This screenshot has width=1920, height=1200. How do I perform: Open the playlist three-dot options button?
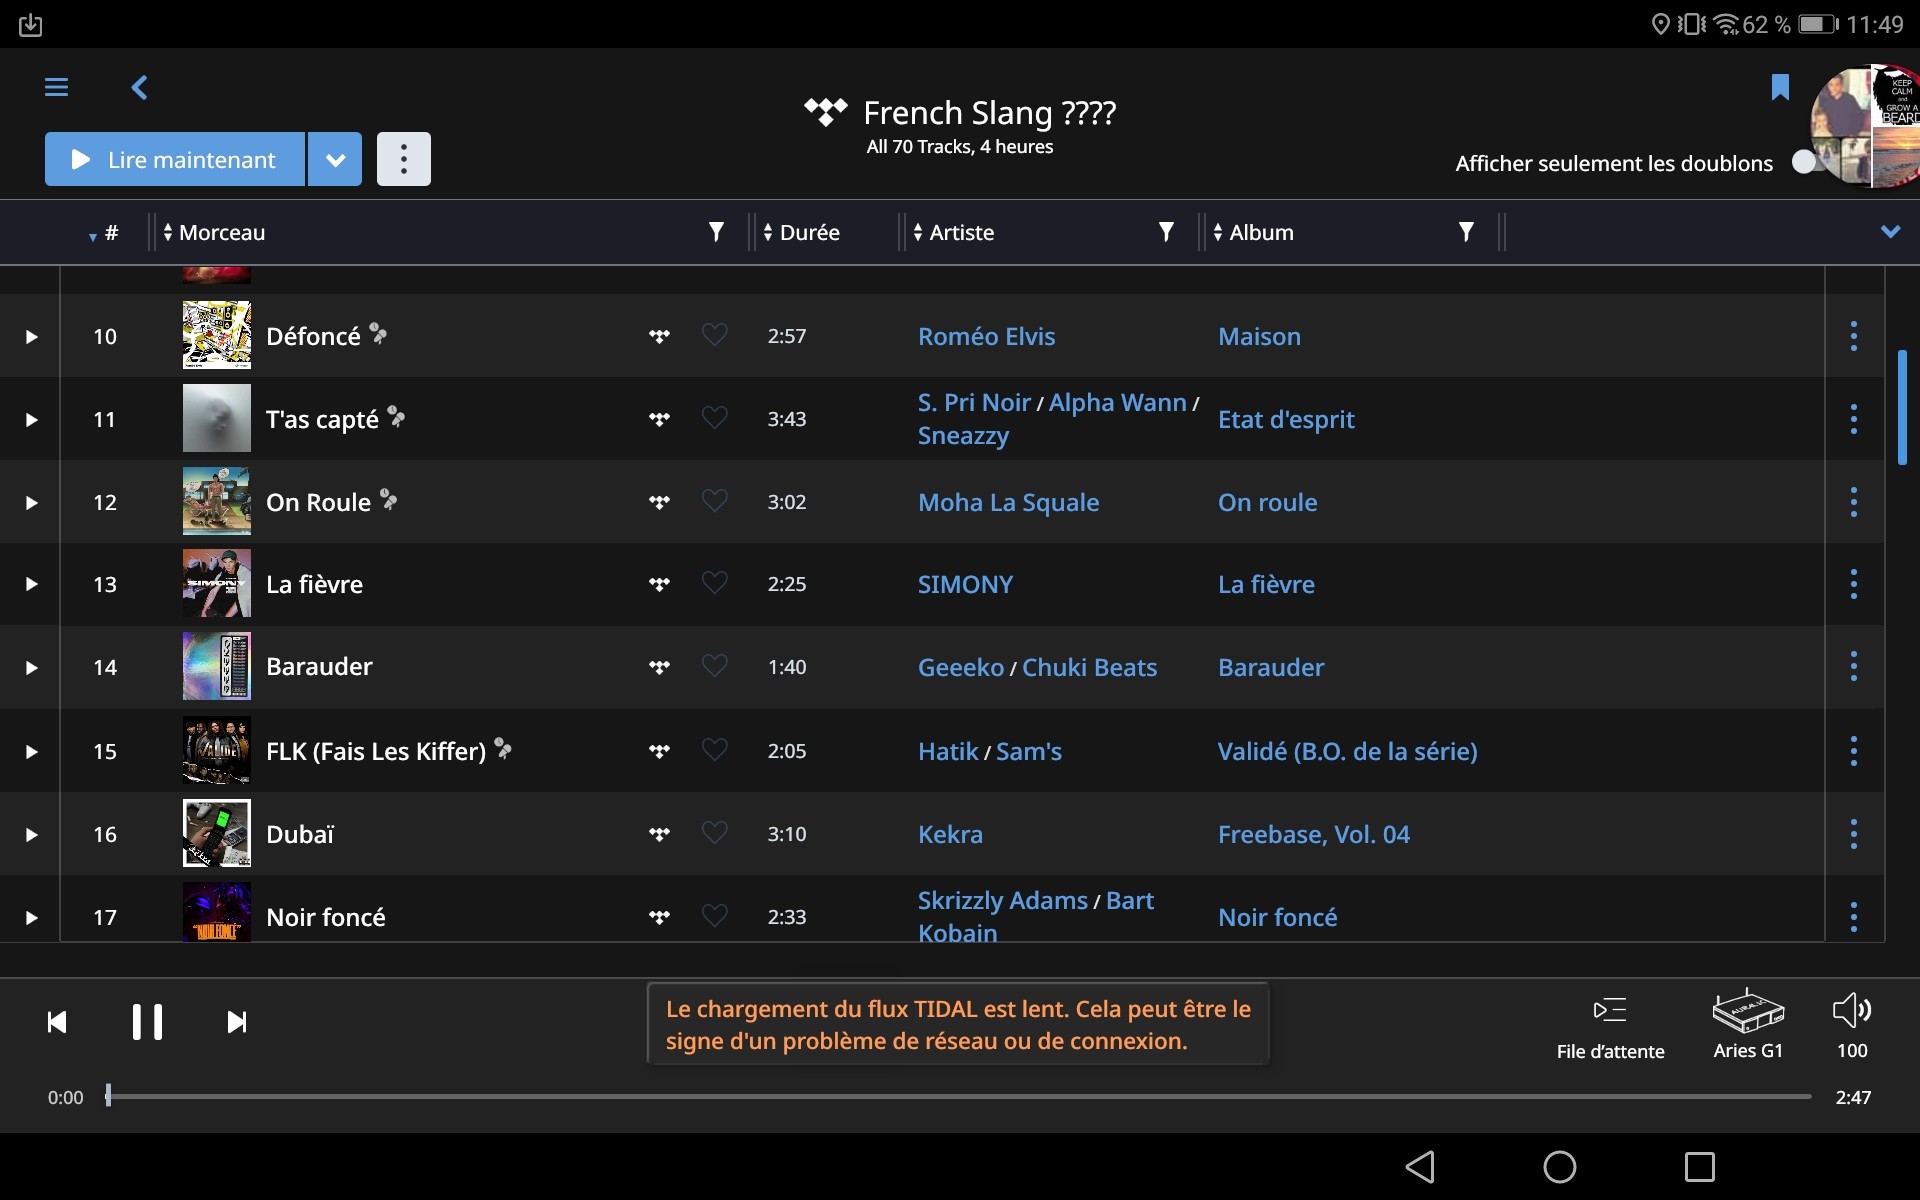tap(404, 159)
